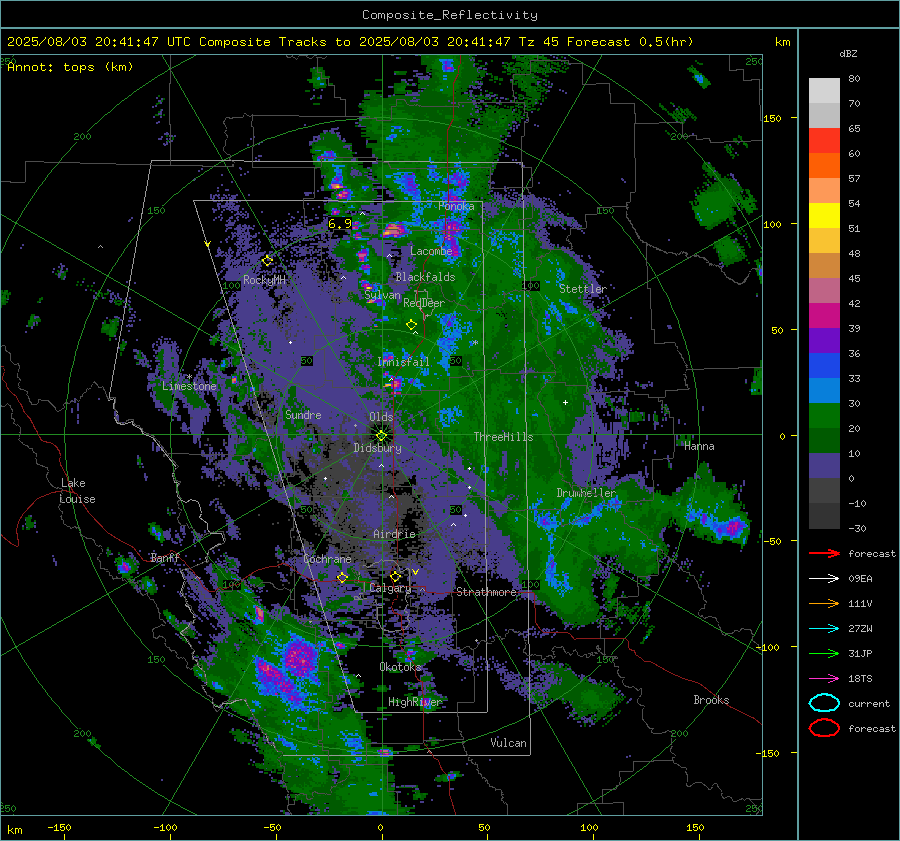Click the RedDeer city label
The image size is (900, 841).
424,303
